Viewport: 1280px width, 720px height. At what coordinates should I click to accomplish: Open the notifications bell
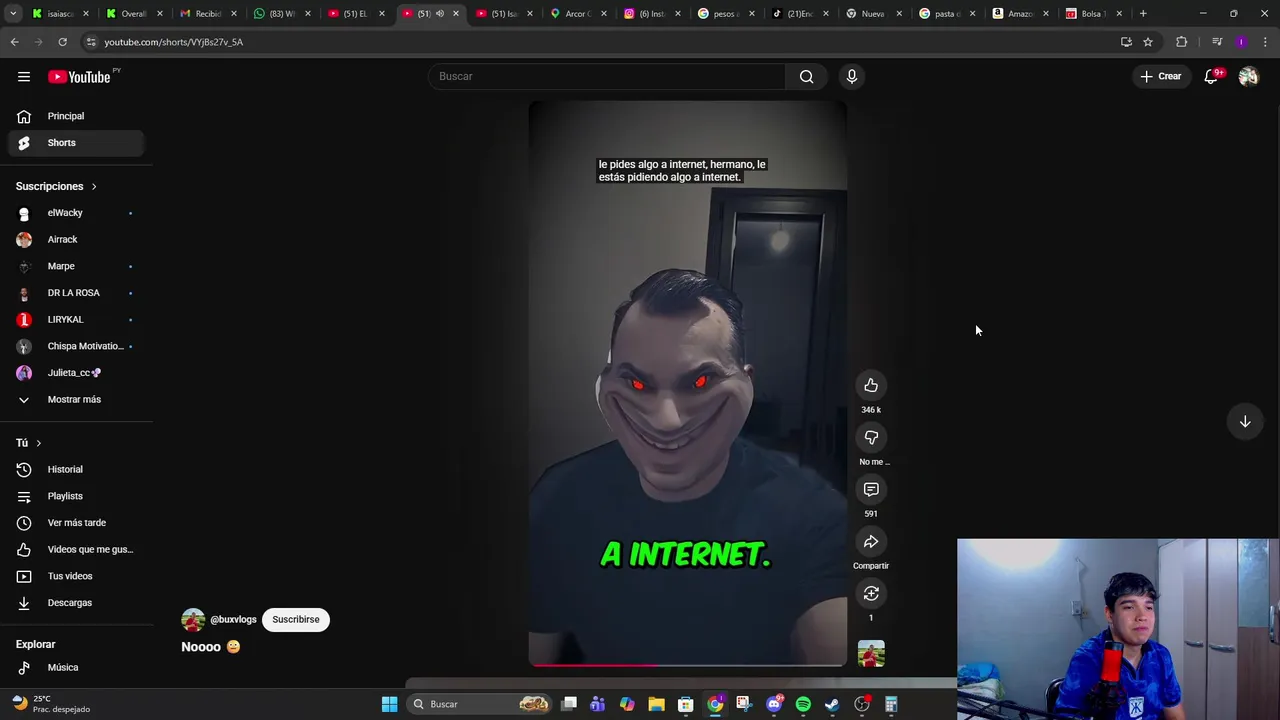[1211, 76]
